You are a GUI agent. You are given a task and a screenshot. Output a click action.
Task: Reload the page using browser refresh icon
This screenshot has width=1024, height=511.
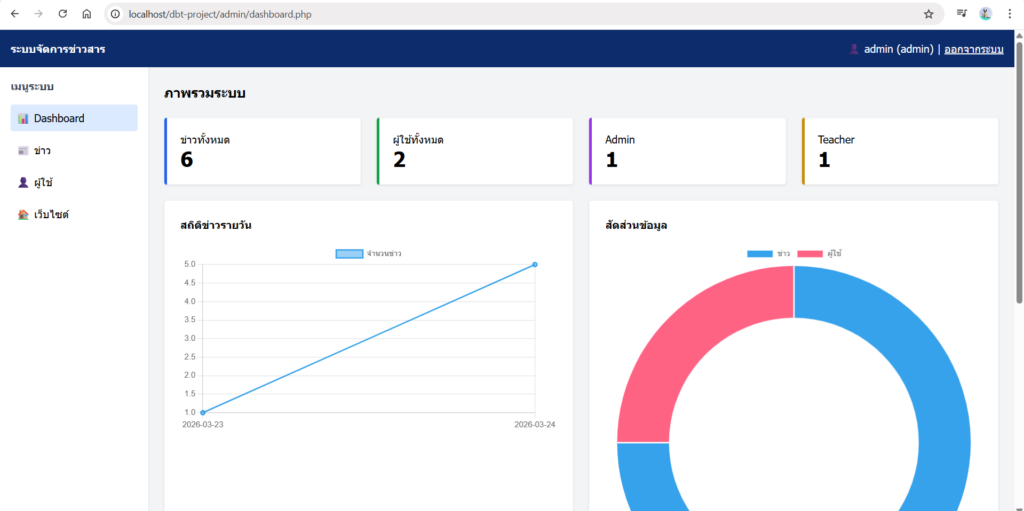(63, 14)
